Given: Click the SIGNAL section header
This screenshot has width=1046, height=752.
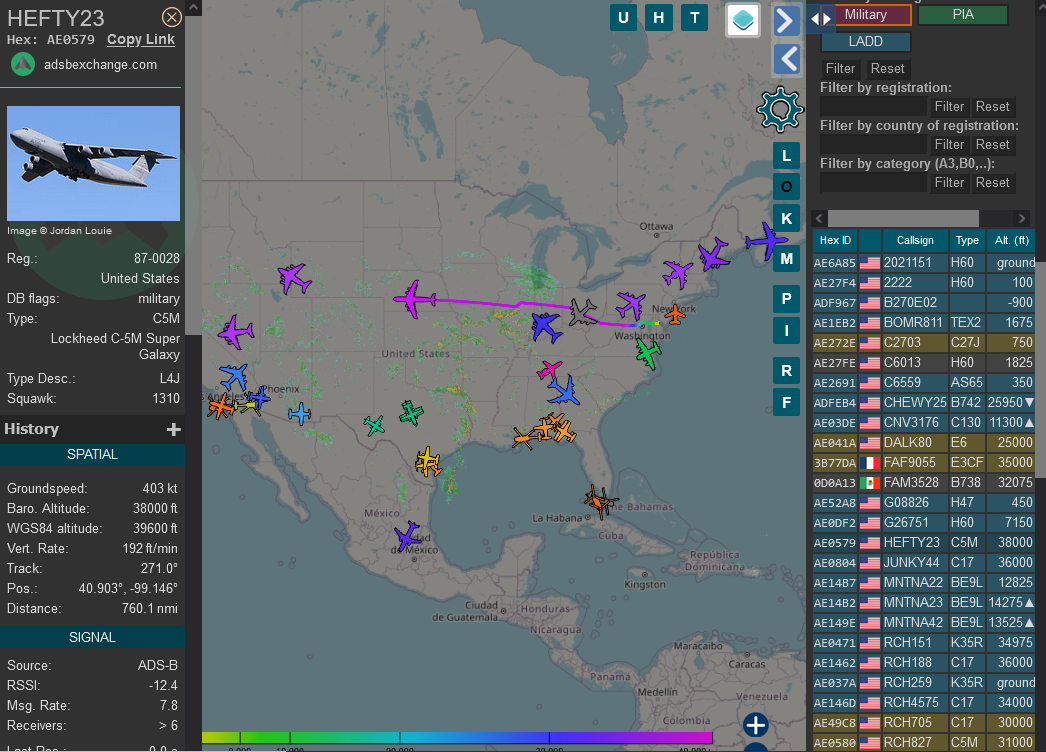Looking at the screenshot, I should pyautogui.click(x=92, y=637).
